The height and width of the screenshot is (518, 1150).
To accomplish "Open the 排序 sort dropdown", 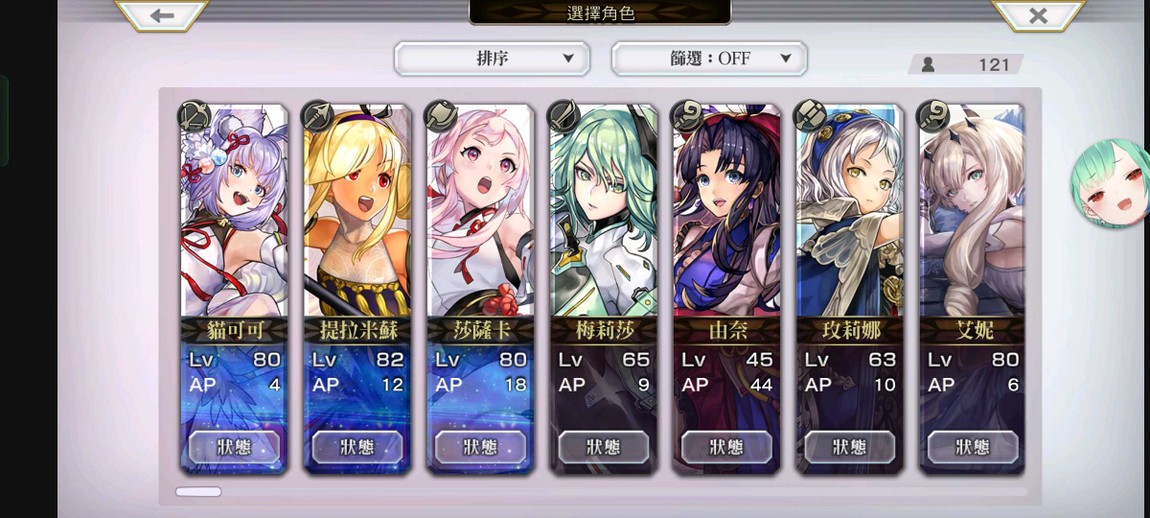I will click(x=492, y=59).
